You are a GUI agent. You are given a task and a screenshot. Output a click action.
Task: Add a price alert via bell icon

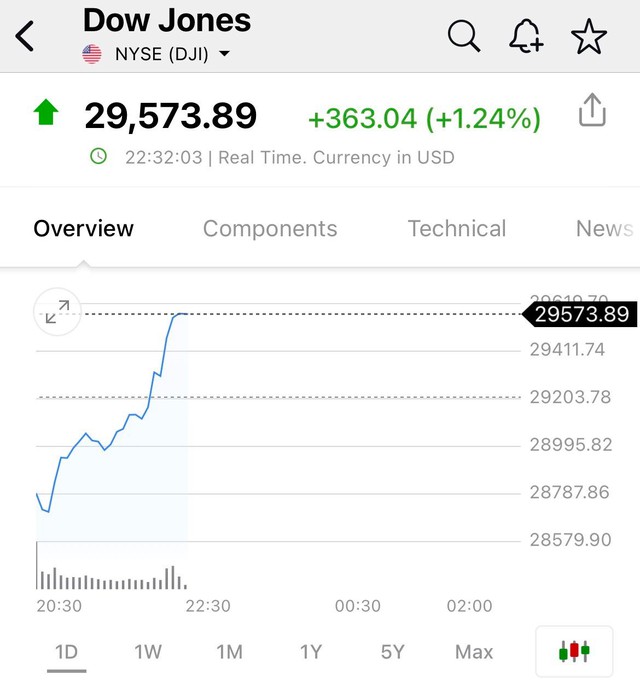tap(526, 36)
